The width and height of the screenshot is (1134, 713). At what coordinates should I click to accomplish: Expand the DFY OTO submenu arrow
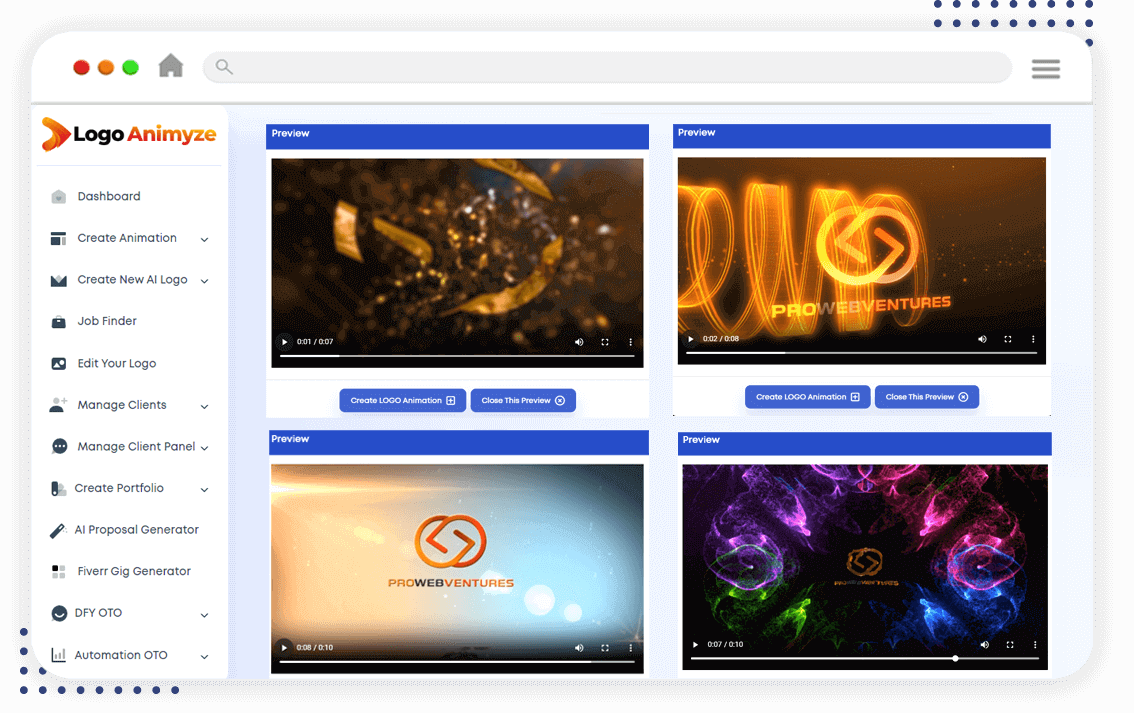coord(204,614)
